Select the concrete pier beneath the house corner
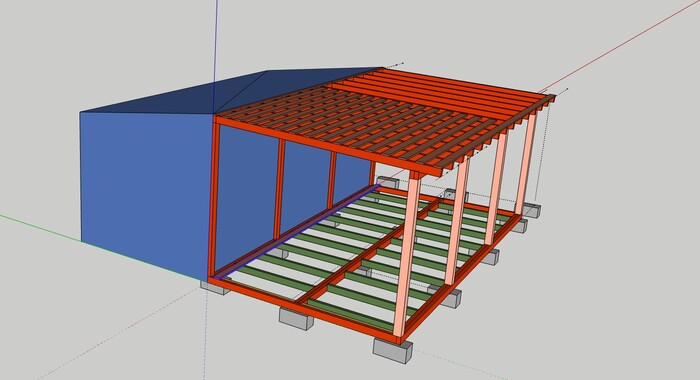Image resolution: width=700 pixels, height=380 pixels. click(x=215, y=286)
